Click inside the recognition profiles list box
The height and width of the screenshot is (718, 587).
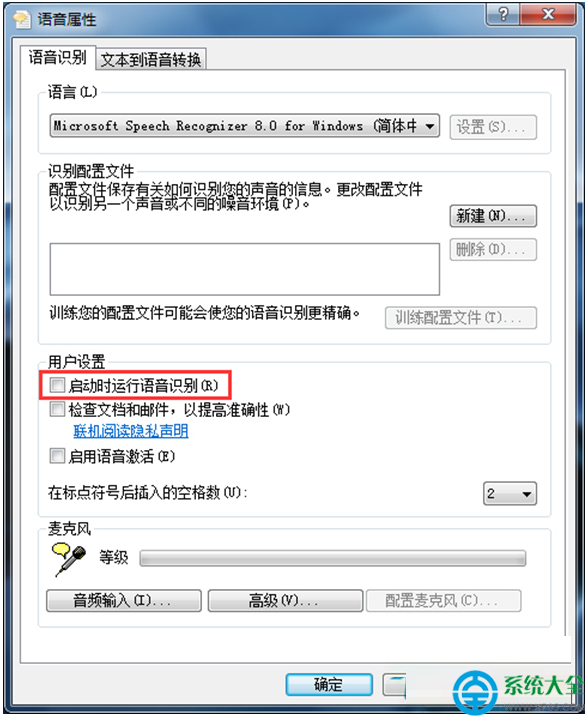pos(245,269)
